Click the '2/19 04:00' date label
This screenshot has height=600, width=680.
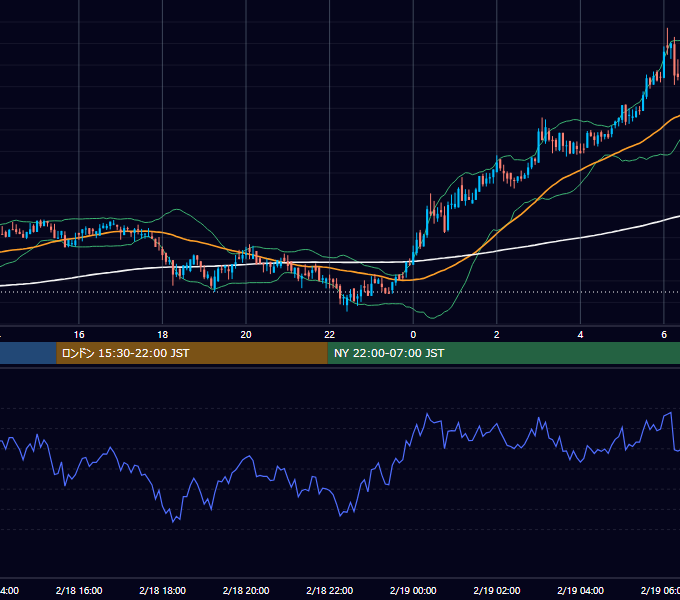coord(580,590)
